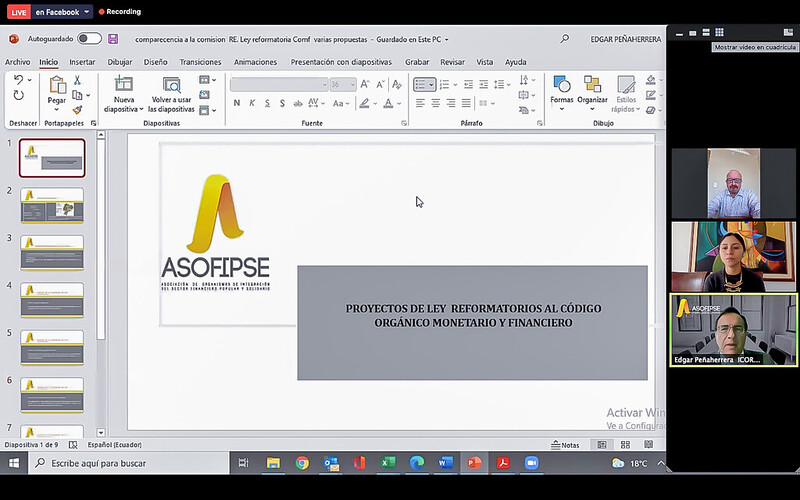Image resolution: width=800 pixels, height=500 pixels.
Task: Click the Notas button in status bar
Action: [x=565, y=445]
